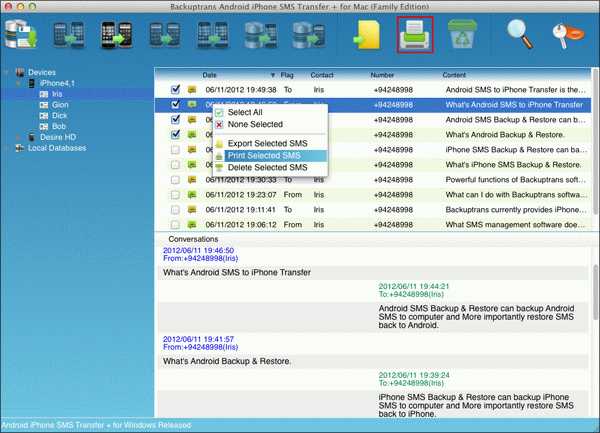
Task: Click the Flag column header
Action: 287,75
